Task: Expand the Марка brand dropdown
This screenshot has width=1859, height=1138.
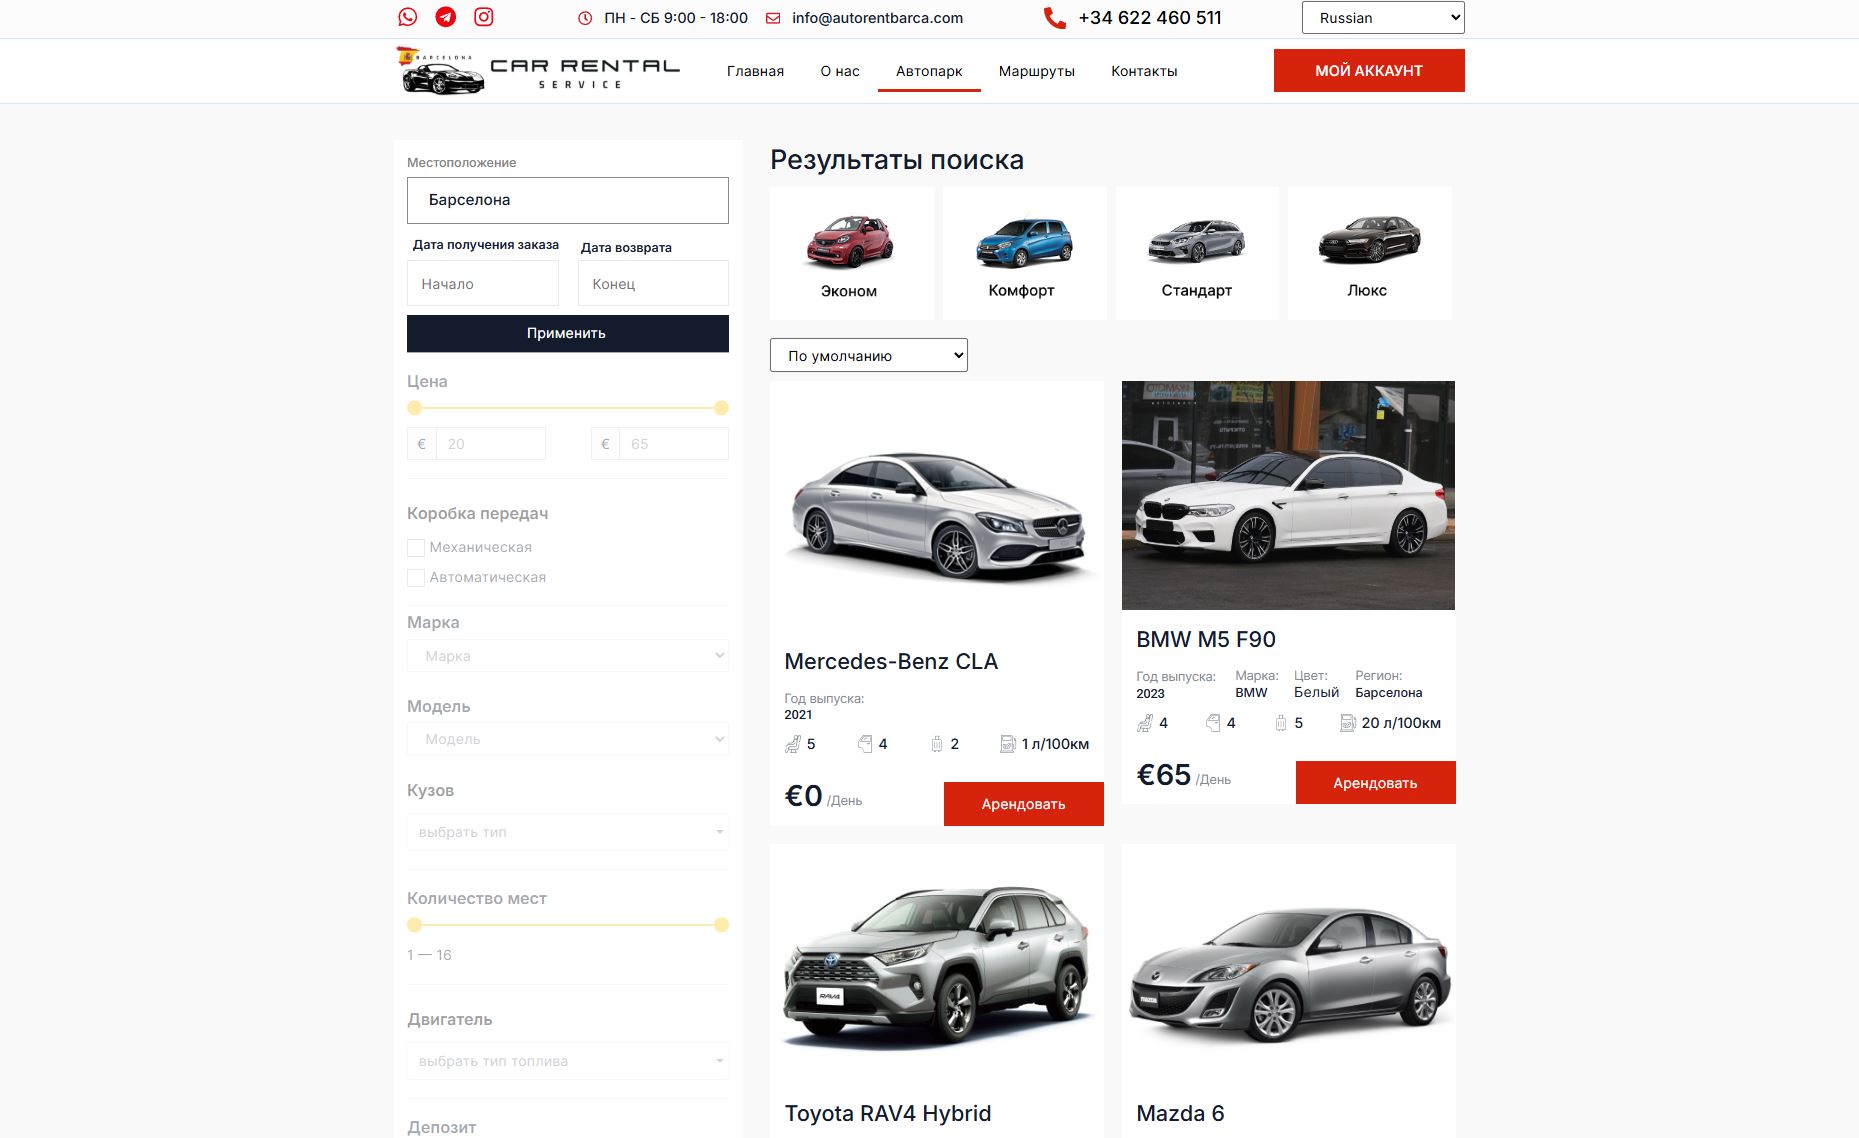Action: click(567, 656)
